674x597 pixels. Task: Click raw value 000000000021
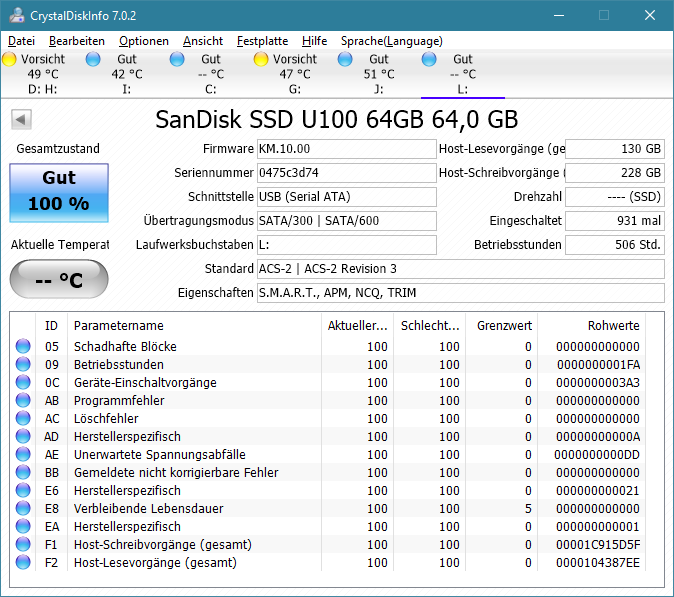(x=598, y=491)
